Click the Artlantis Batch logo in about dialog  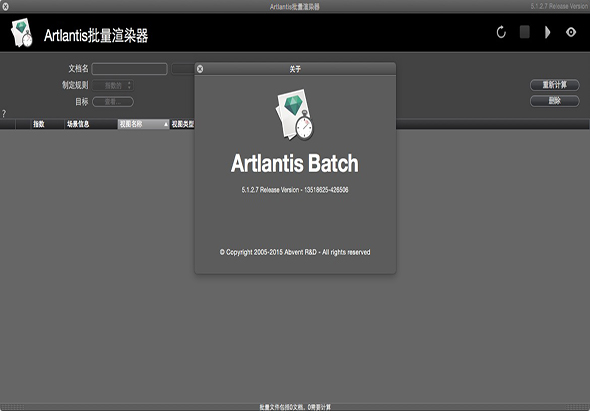pyautogui.click(x=295, y=114)
